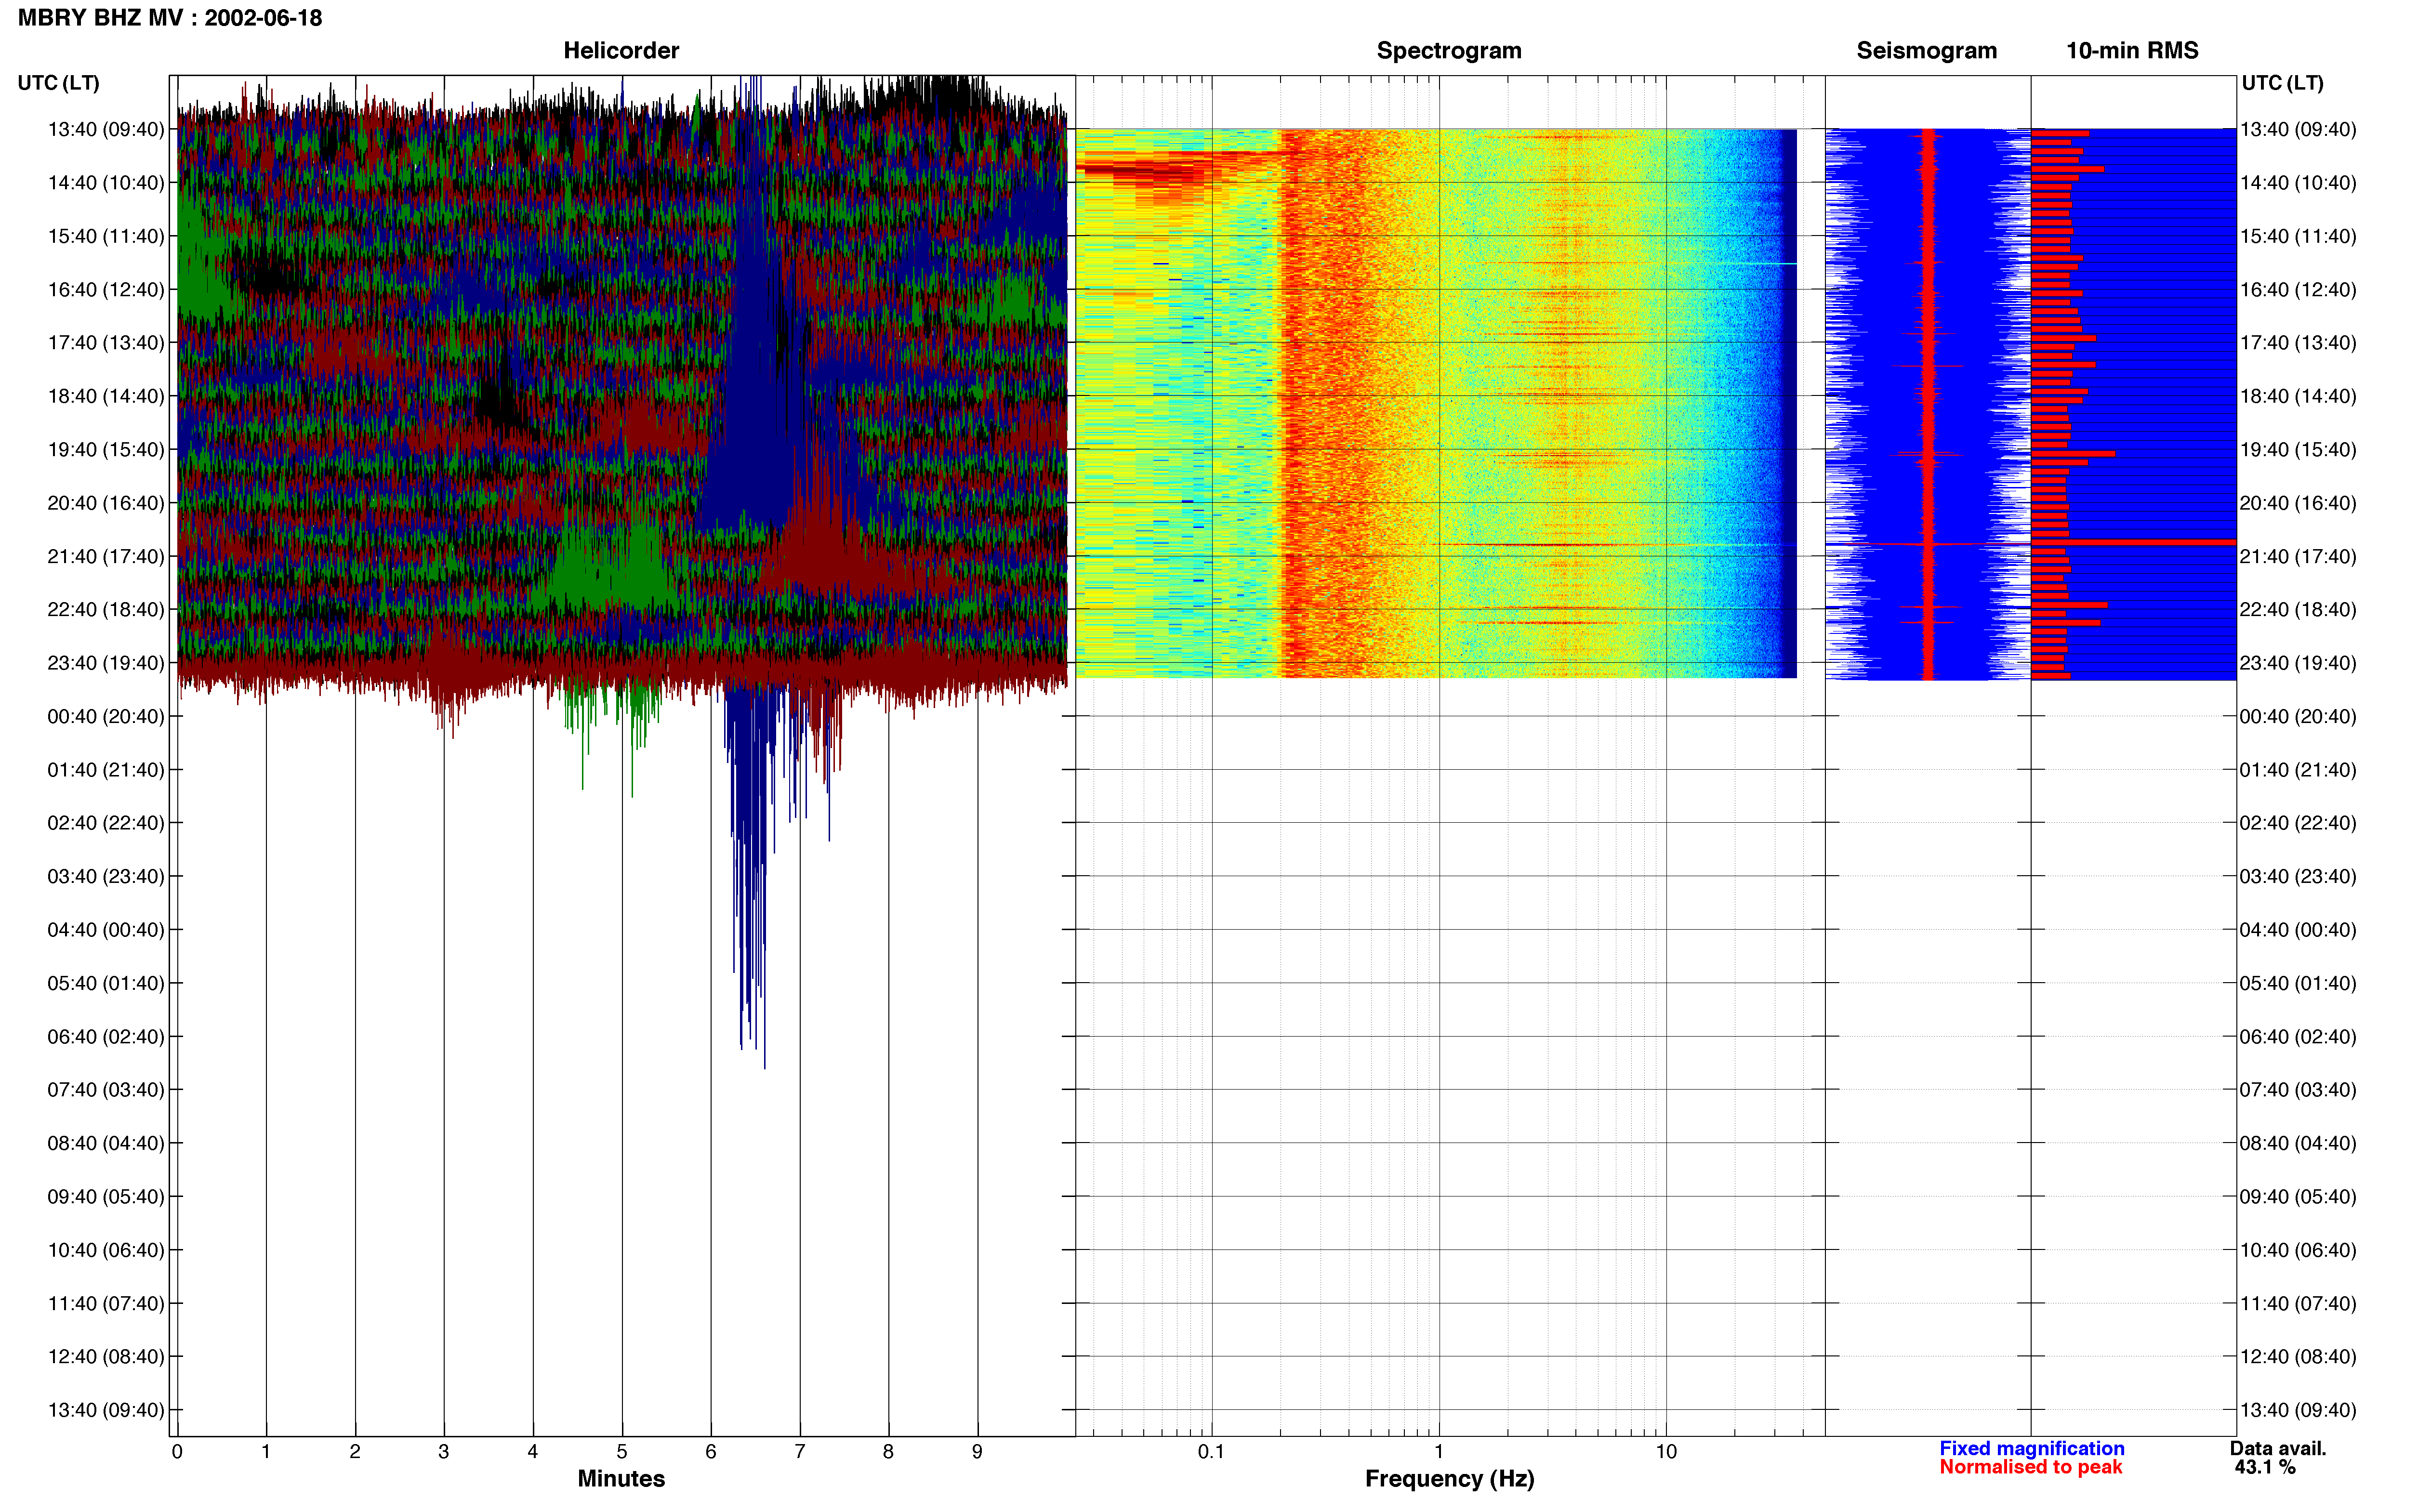The height and width of the screenshot is (1512, 2418).
Task: Click frequency tick label '1'
Action: pyautogui.click(x=1439, y=1452)
